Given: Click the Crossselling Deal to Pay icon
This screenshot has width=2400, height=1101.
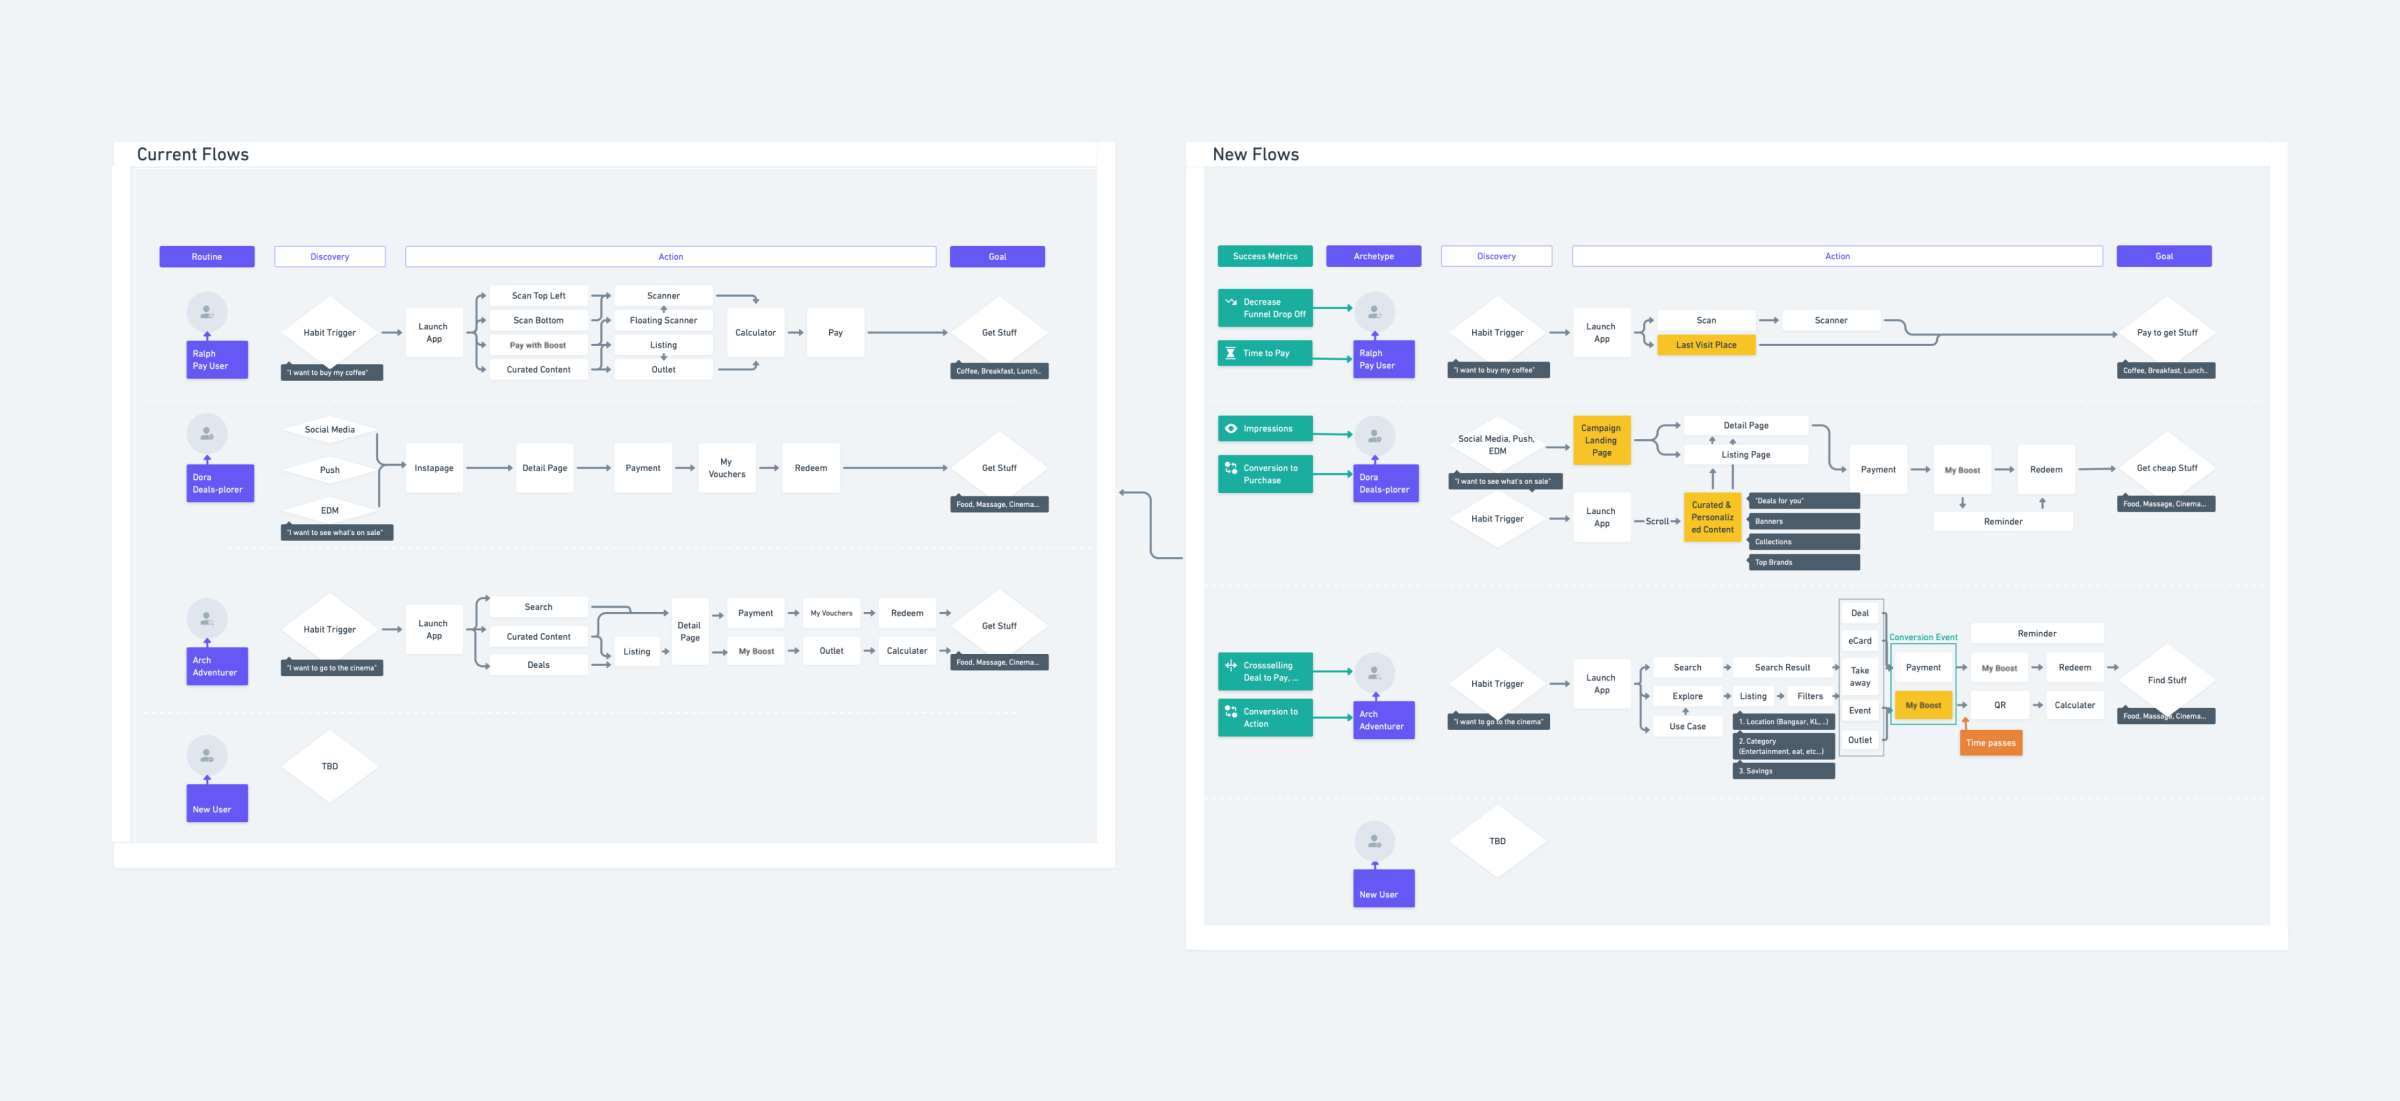Looking at the screenshot, I should coord(1231,665).
